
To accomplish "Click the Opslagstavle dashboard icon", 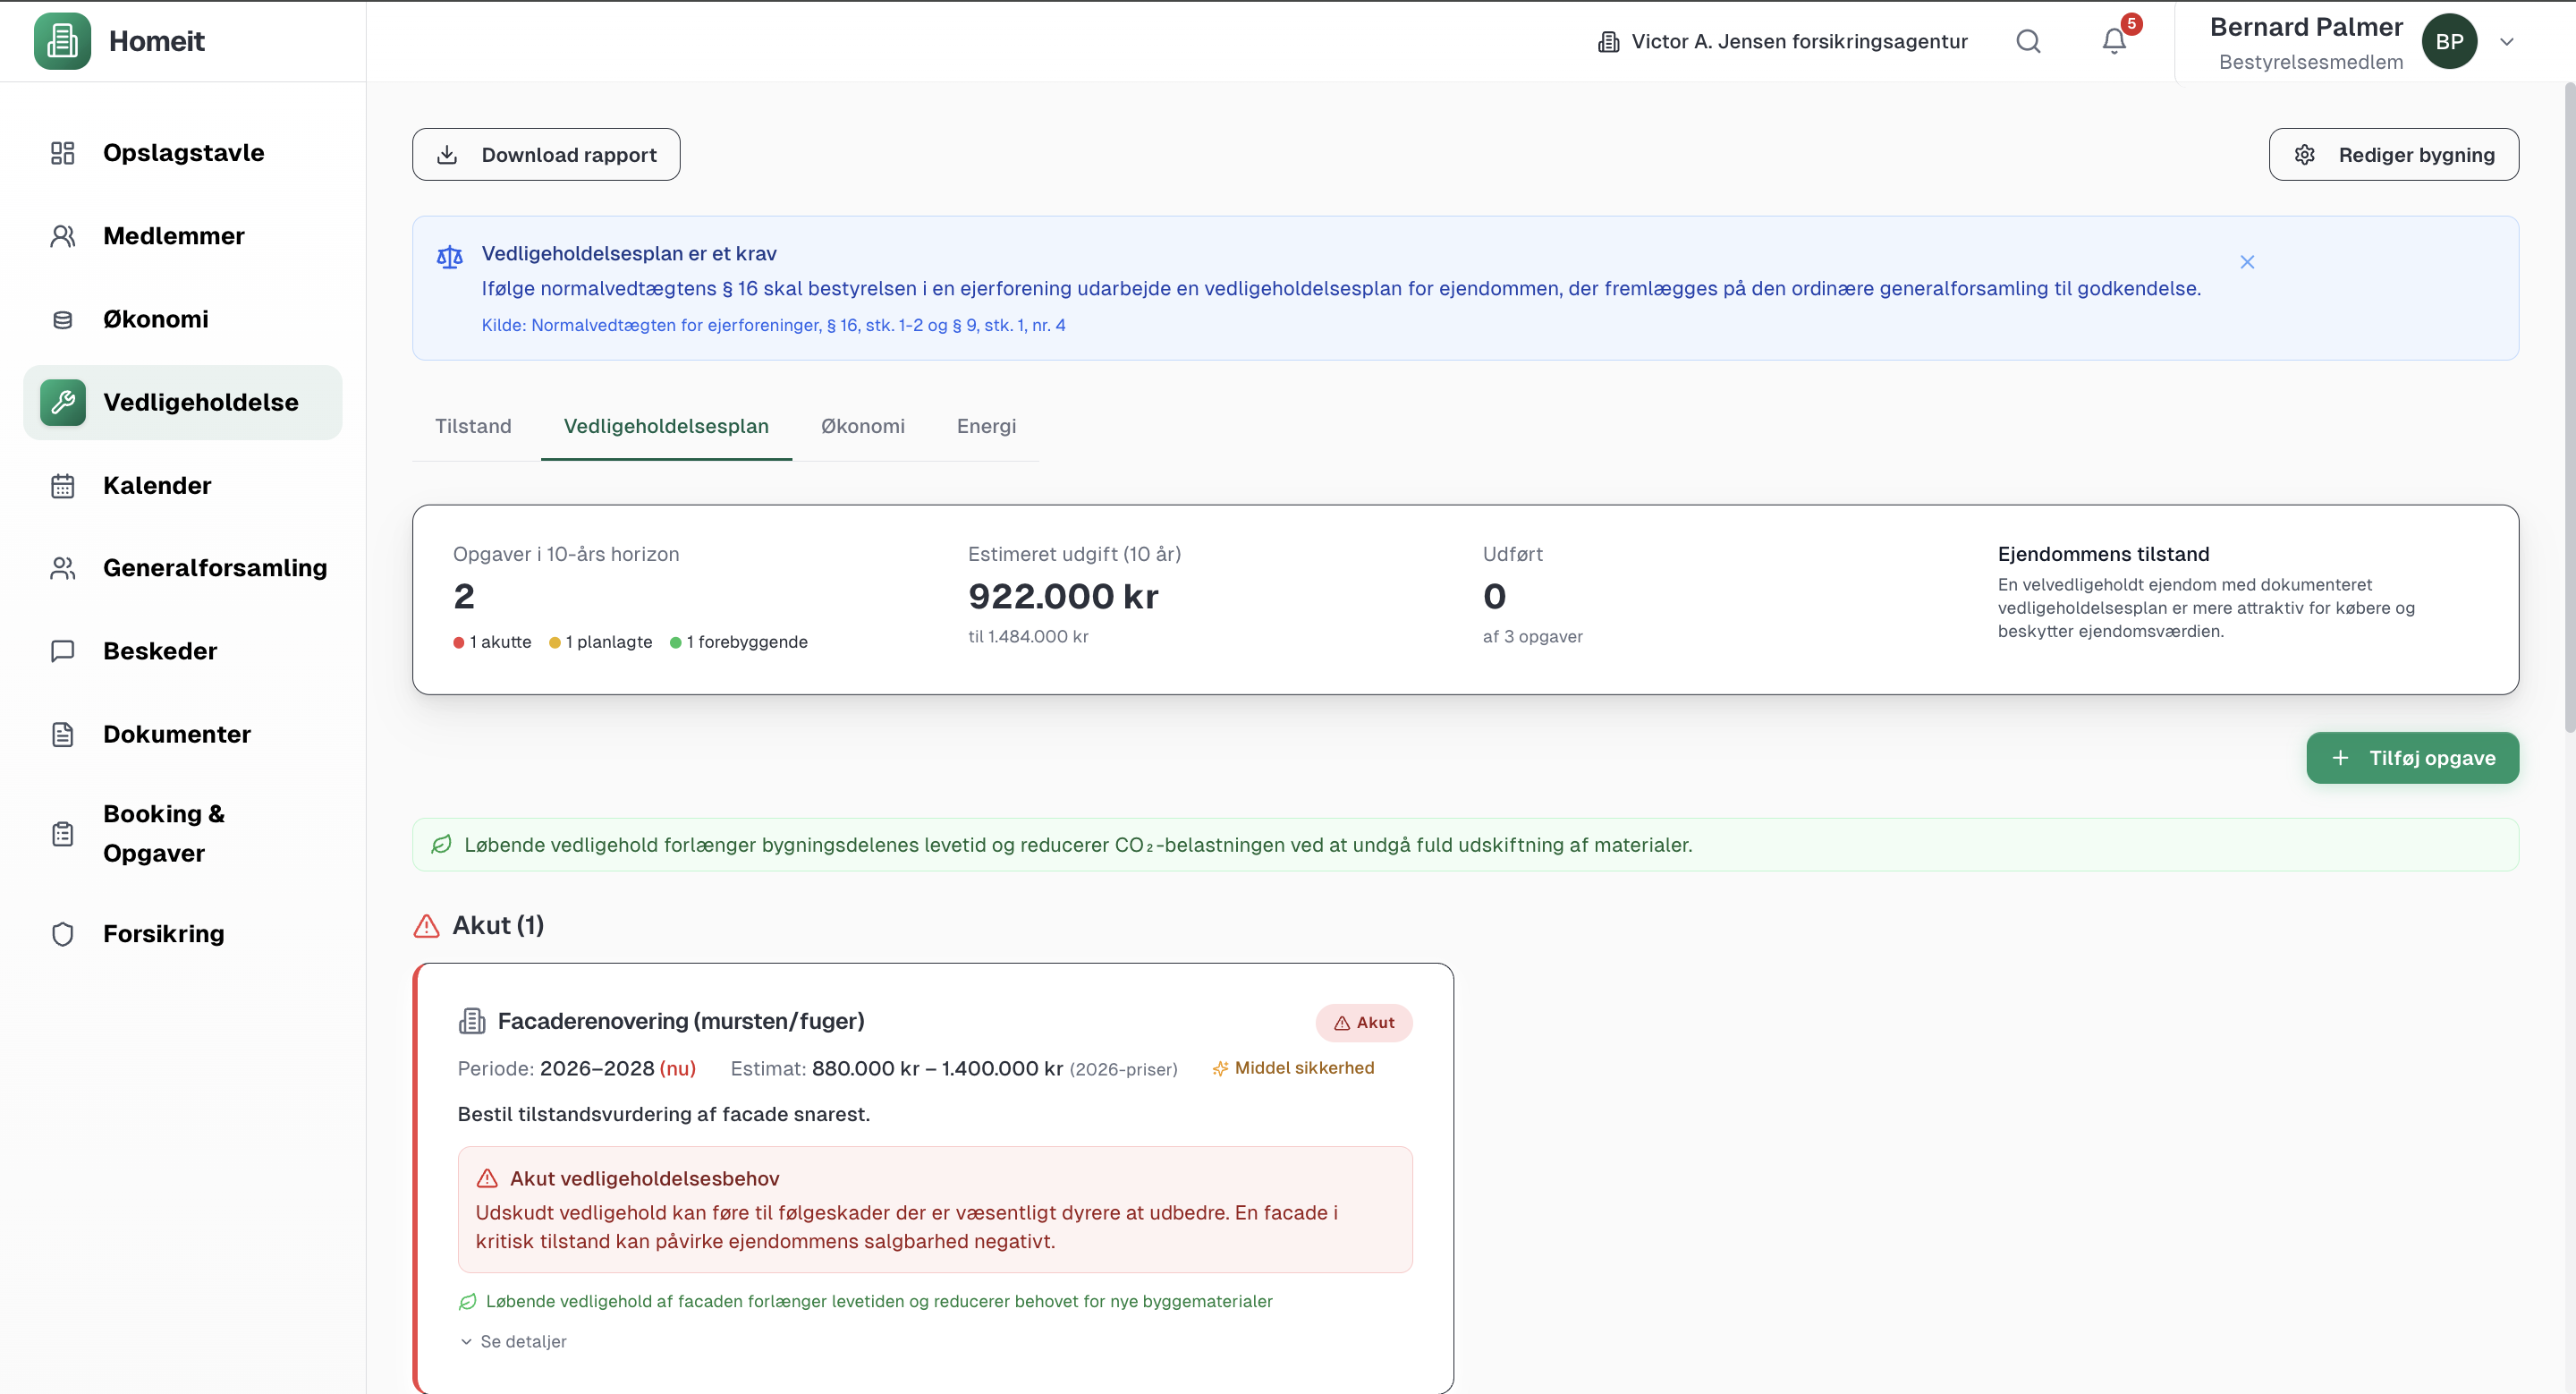I will pos(62,153).
